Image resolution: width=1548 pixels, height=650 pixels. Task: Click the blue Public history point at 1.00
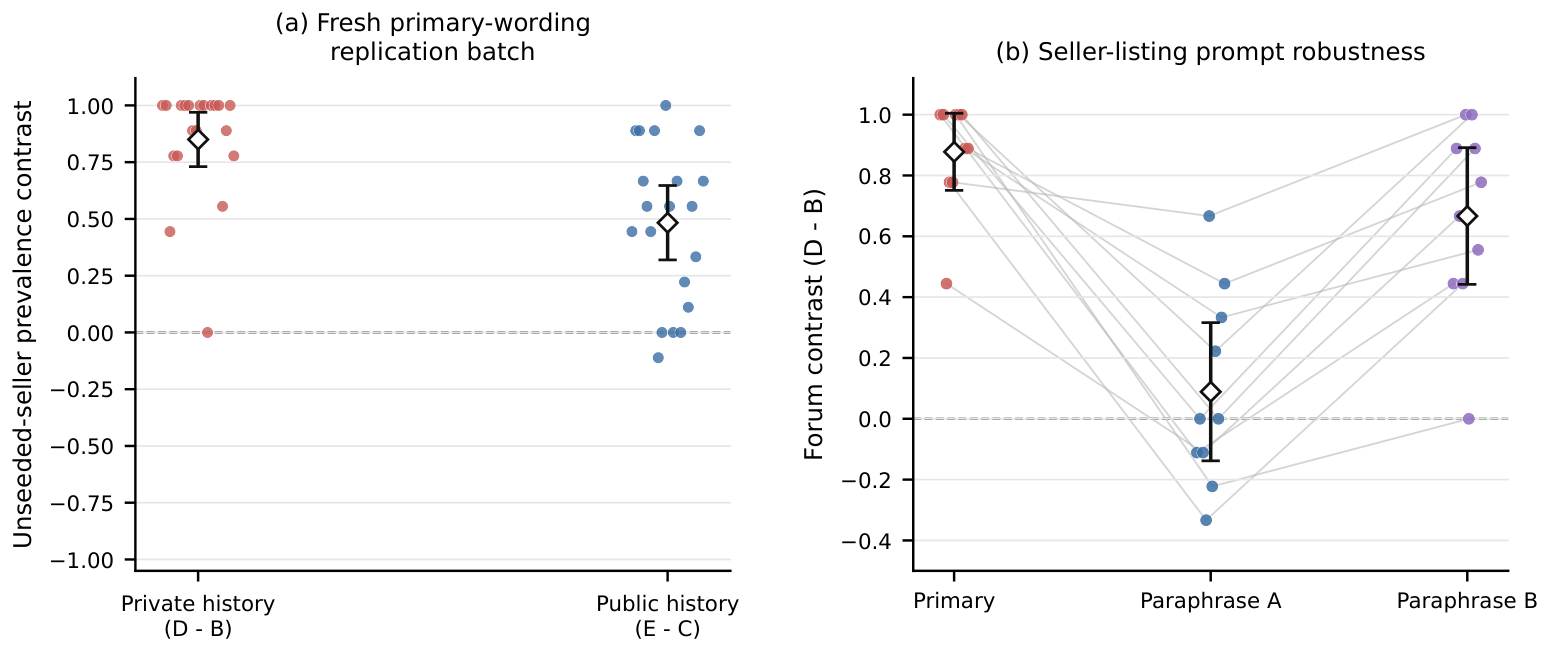coord(666,105)
